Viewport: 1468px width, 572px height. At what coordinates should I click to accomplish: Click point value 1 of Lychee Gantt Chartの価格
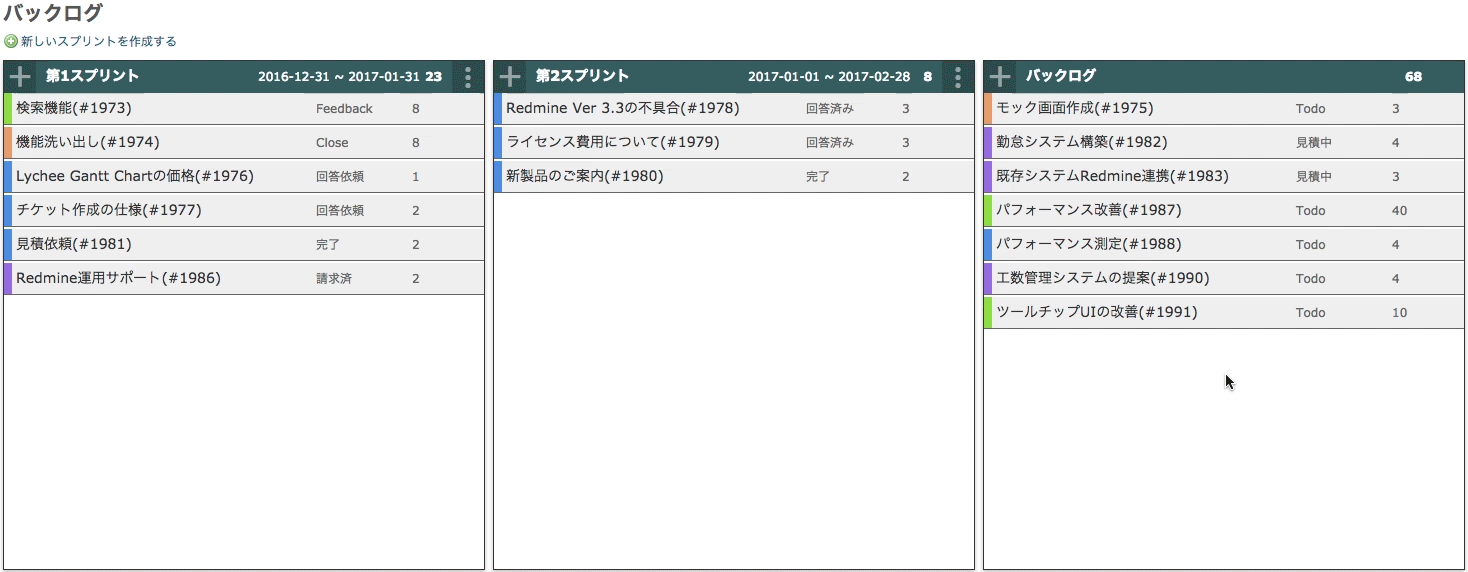point(415,177)
